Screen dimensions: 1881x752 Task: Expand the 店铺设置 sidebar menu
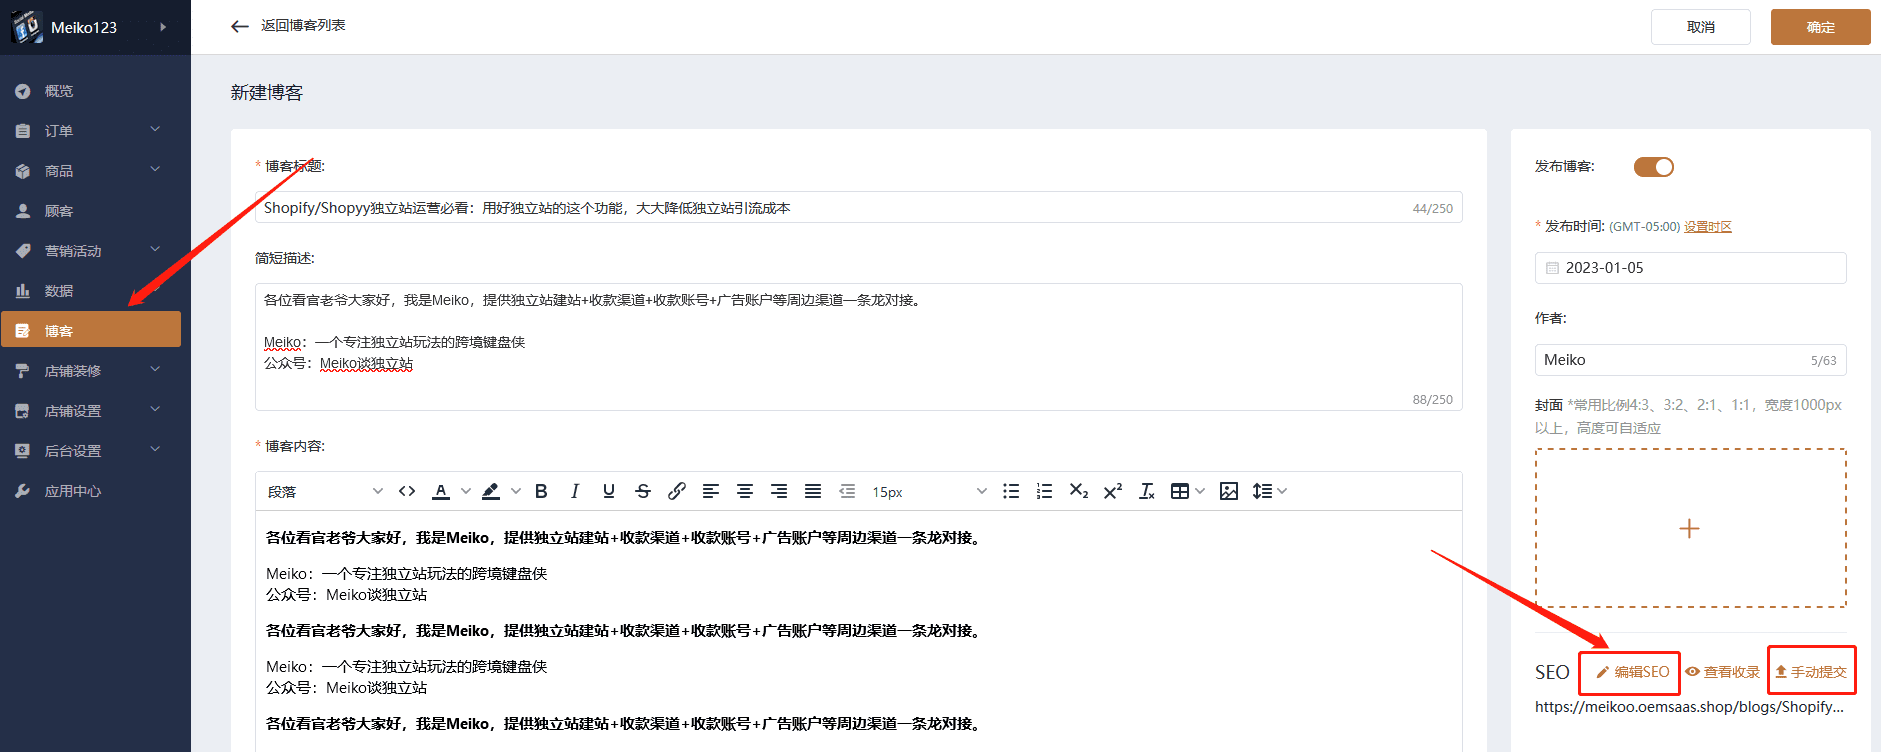pos(155,410)
